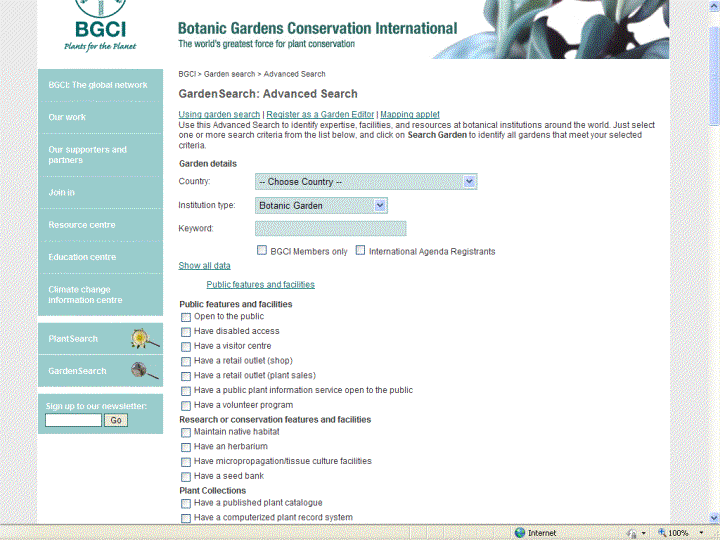720x540 pixels.
Task: Click the Keyword input field
Action: (331, 228)
